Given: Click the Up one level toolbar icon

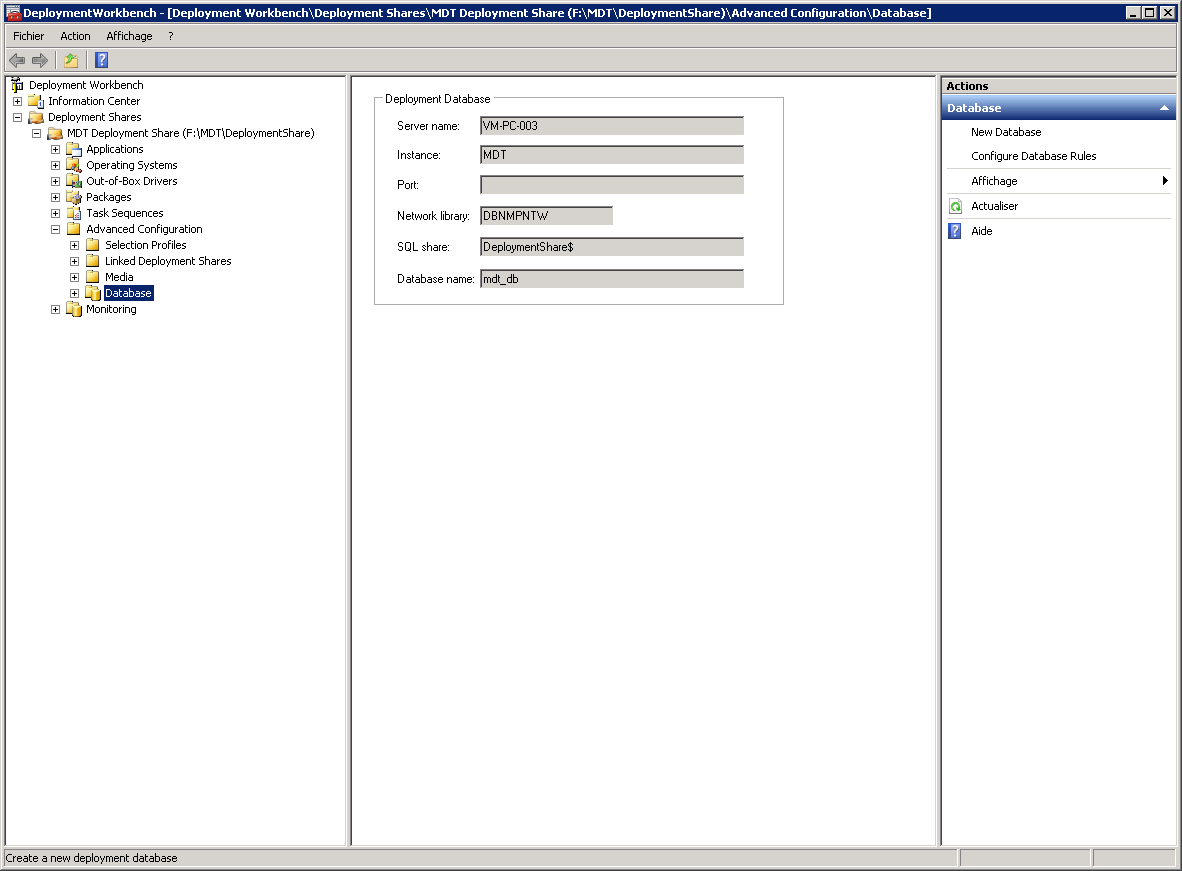Looking at the screenshot, I should coord(71,60).
